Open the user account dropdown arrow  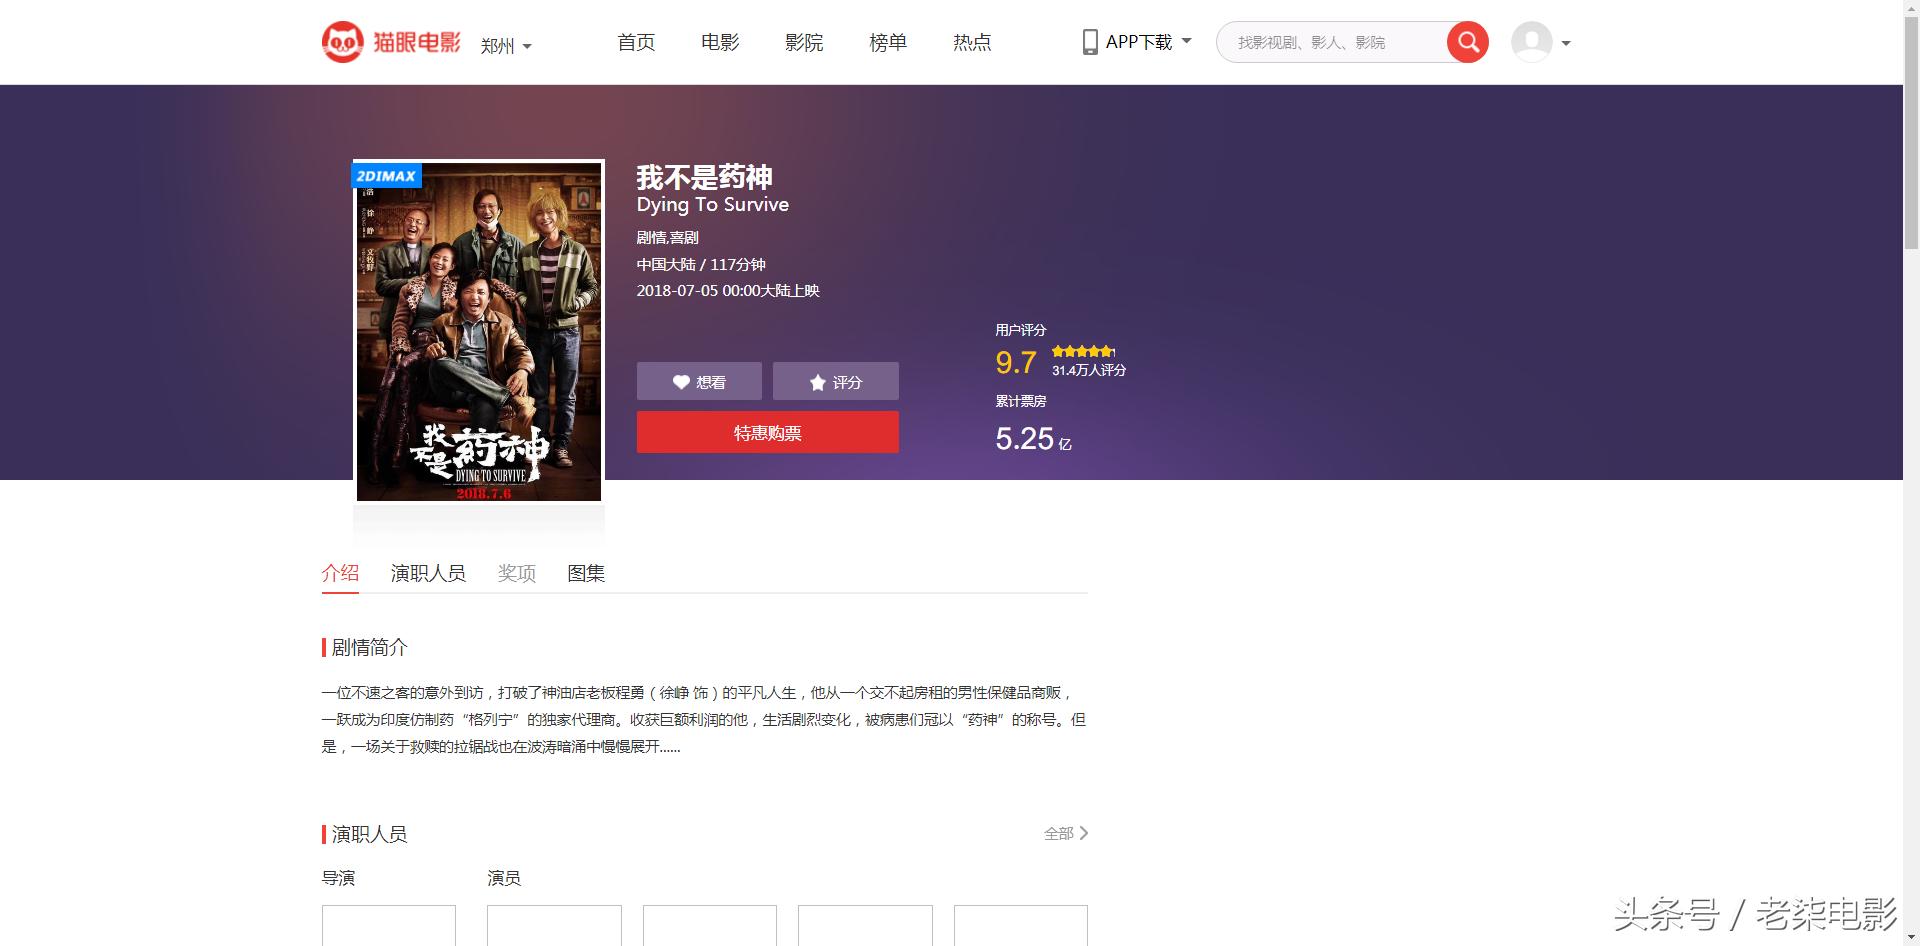(1565, 43)
